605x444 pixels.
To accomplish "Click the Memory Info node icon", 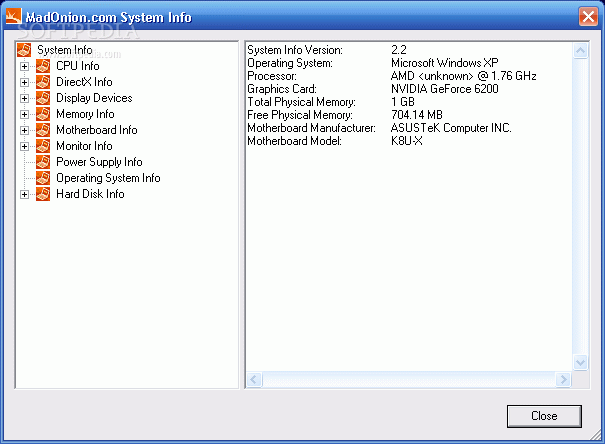I will [x=43, y=114].
